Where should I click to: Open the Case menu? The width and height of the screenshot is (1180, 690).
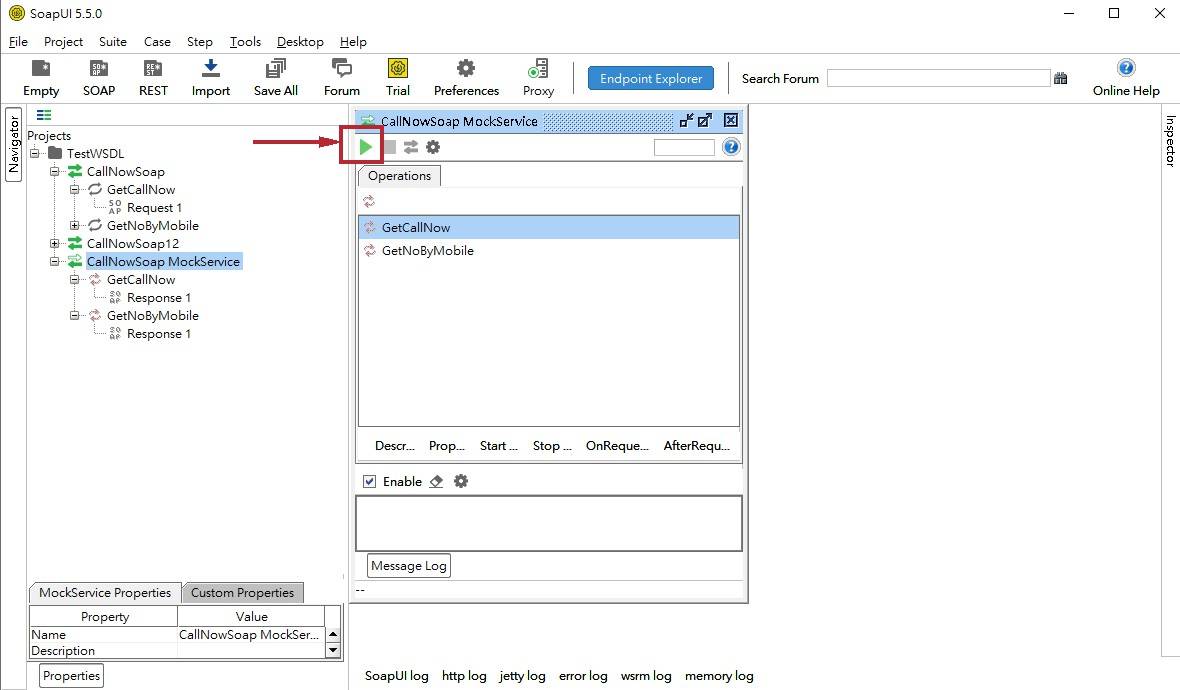(157, 41)
